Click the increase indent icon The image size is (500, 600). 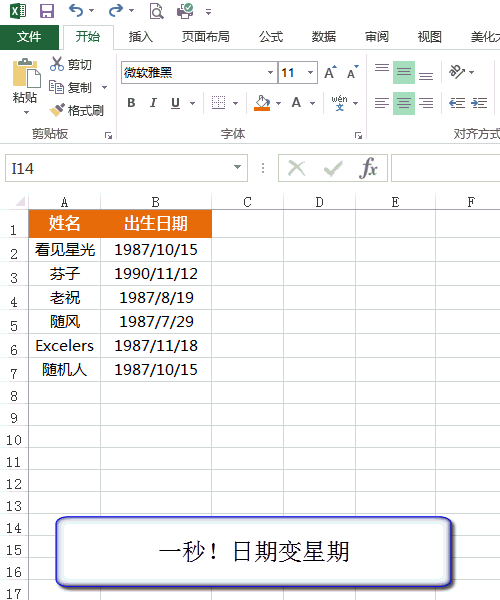479,103
